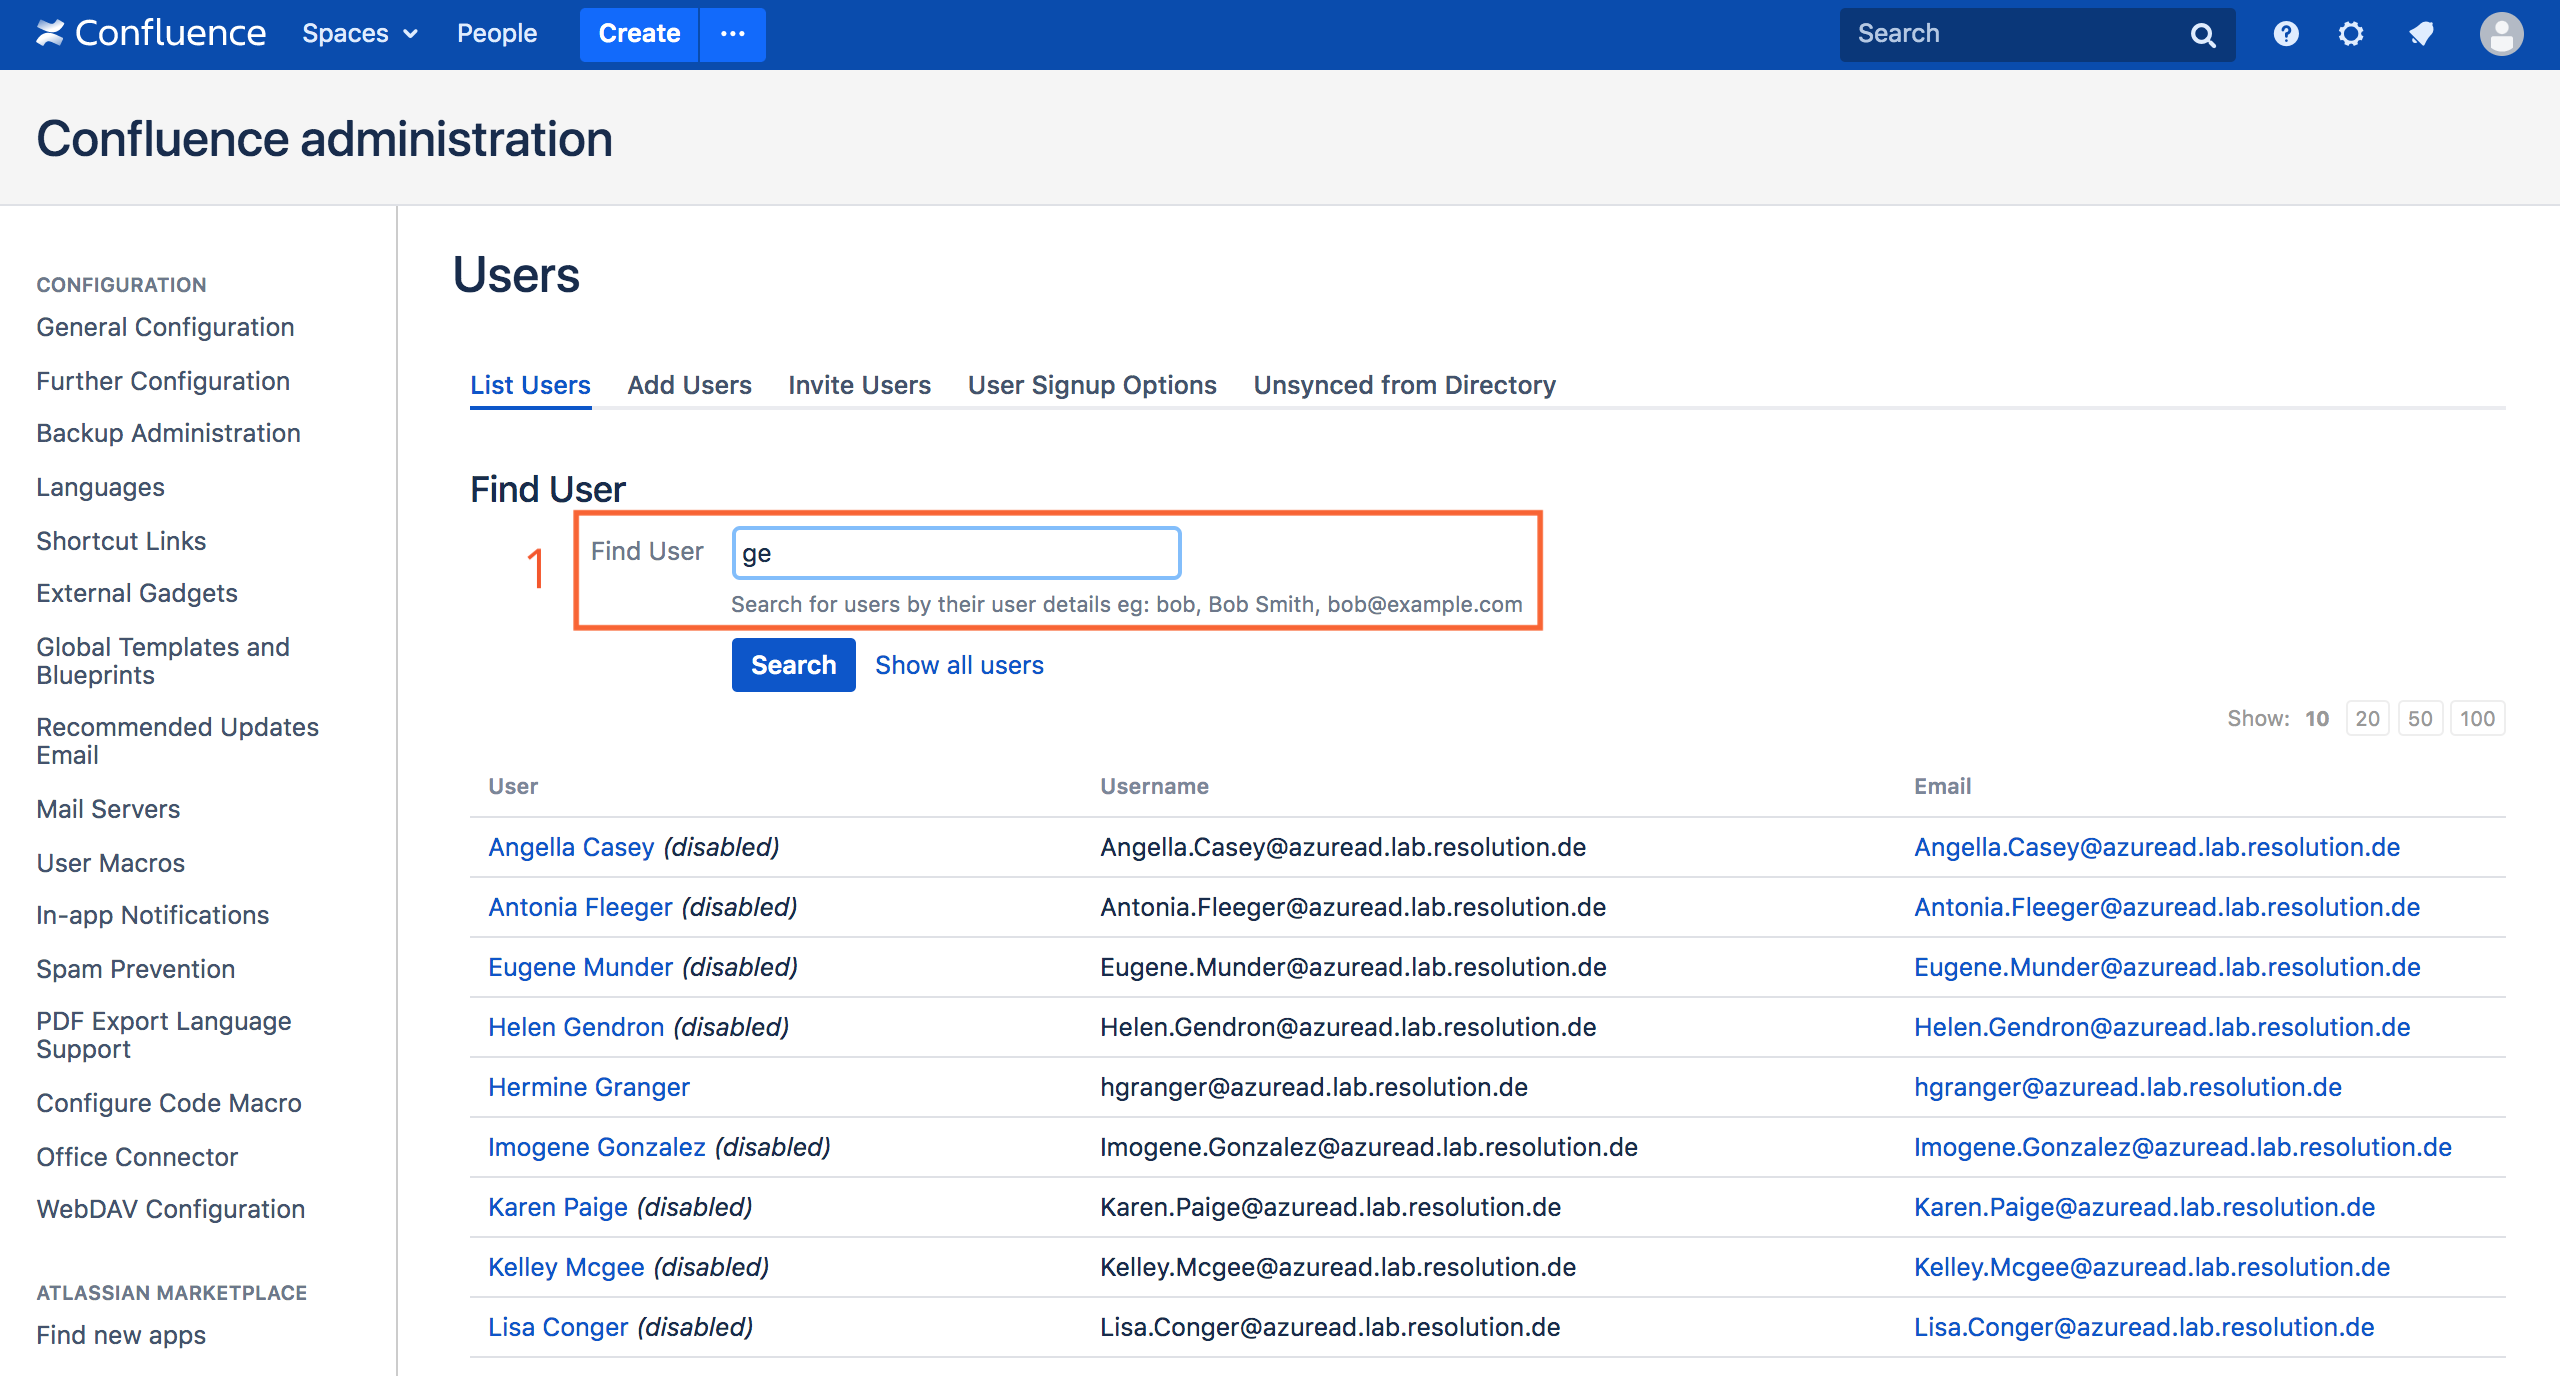Click Eugene.Munder email link
The image size is (2560, 1376).
tap(2167, 967)
